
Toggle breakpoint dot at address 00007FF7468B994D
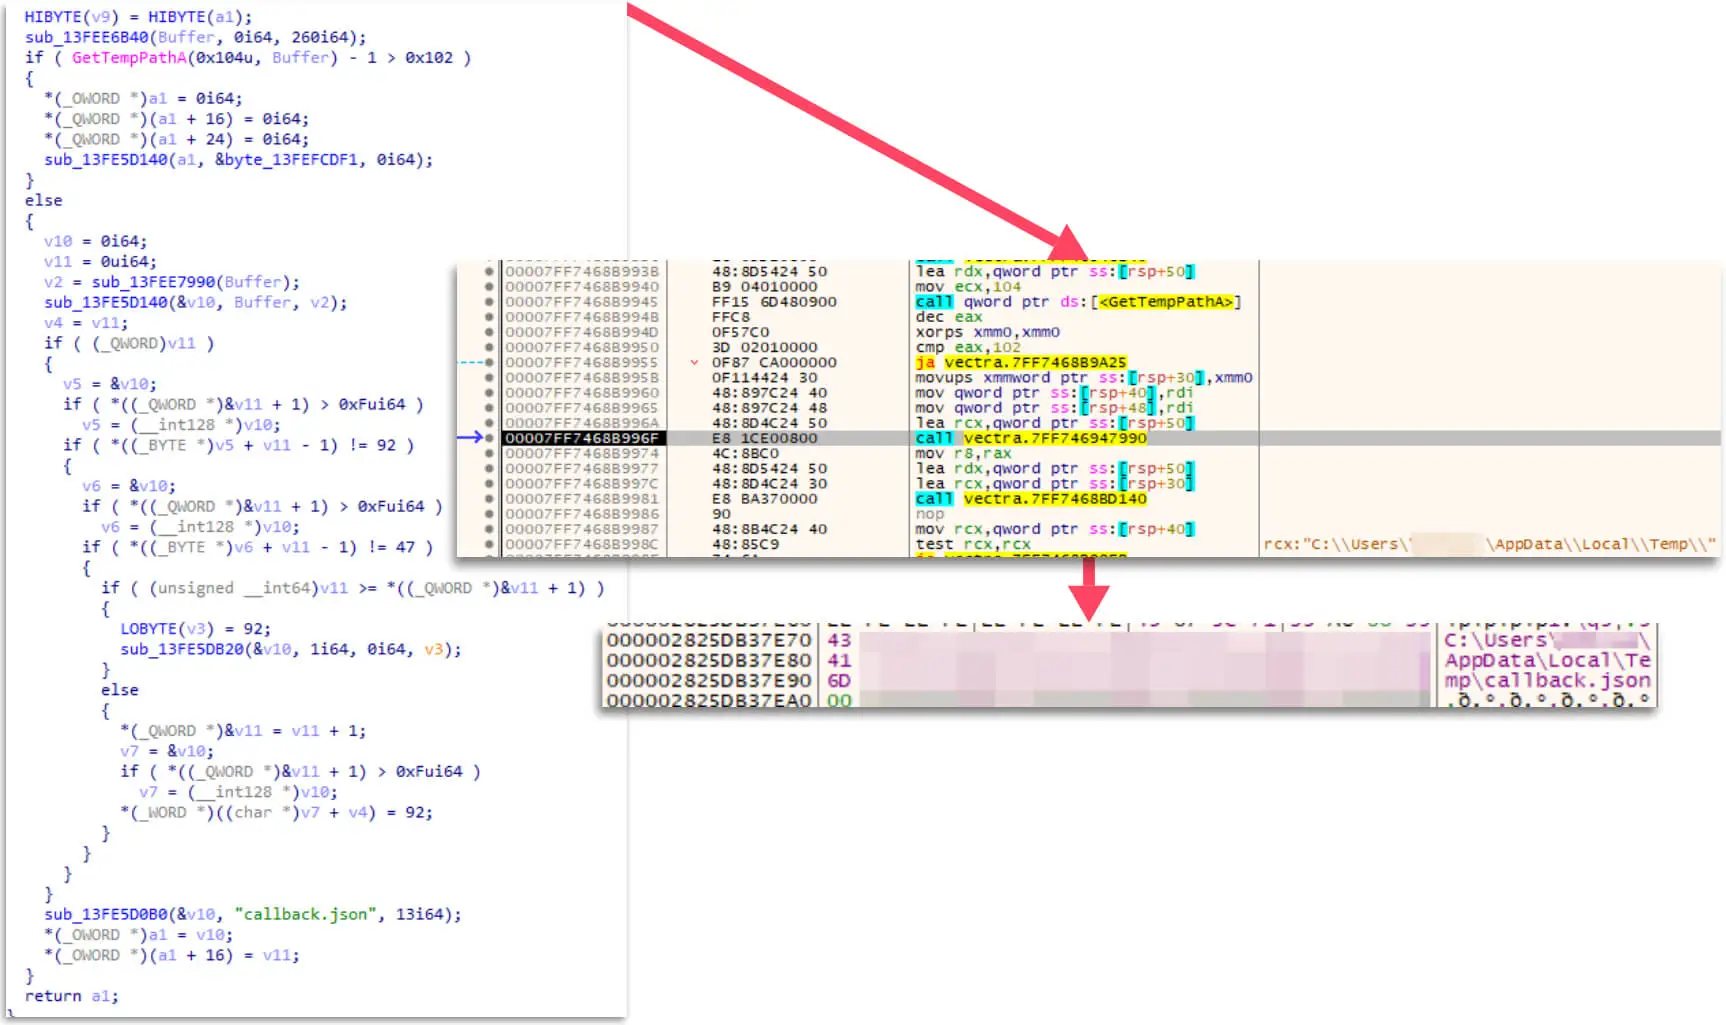pos(489,332)
